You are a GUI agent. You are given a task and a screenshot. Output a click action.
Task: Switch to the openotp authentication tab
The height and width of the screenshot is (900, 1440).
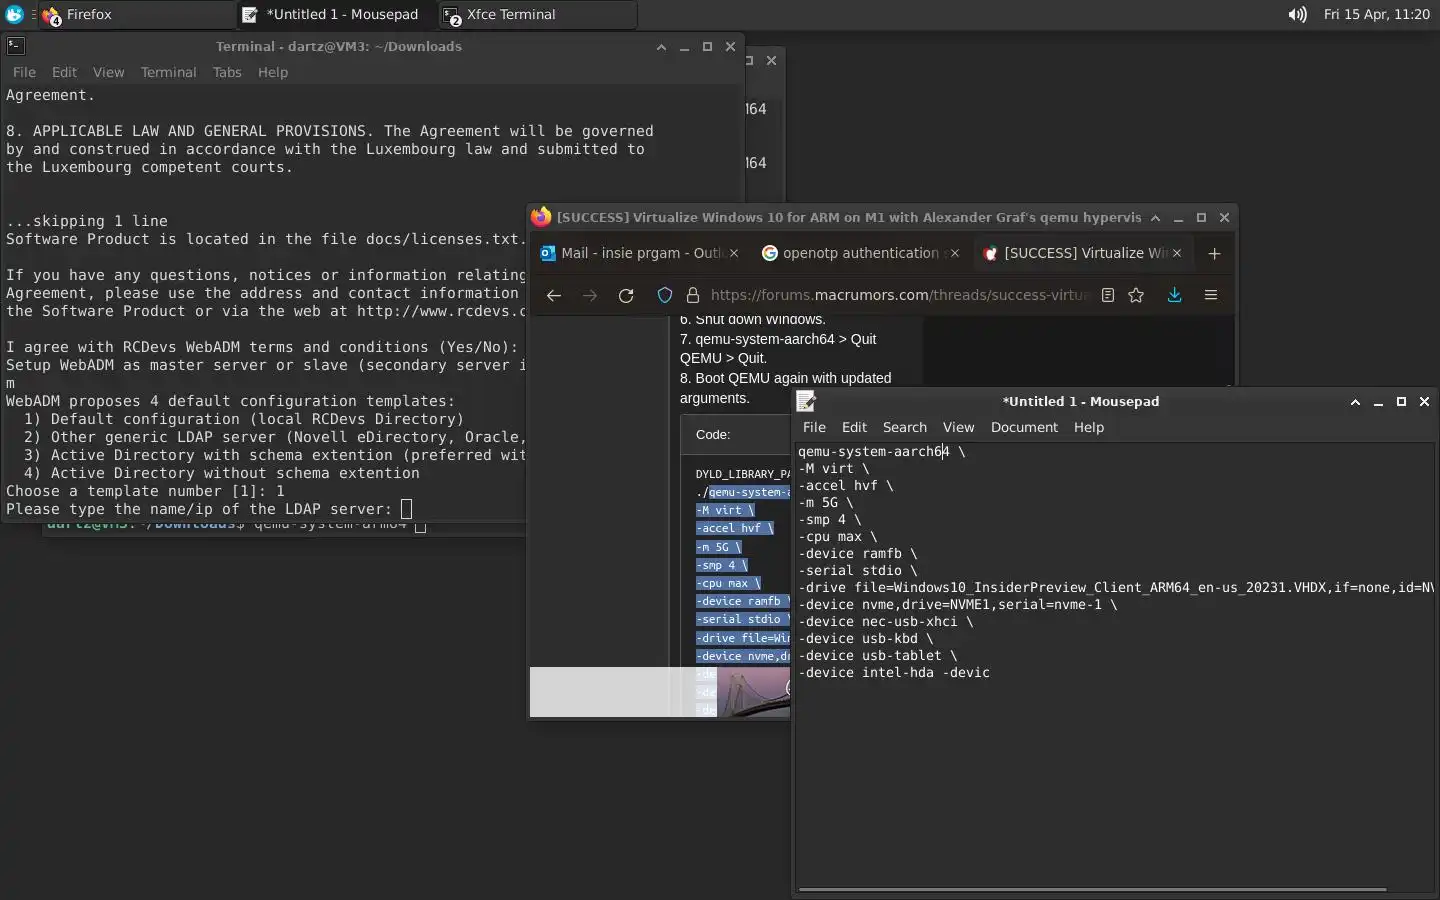click(x=860, y=253)
